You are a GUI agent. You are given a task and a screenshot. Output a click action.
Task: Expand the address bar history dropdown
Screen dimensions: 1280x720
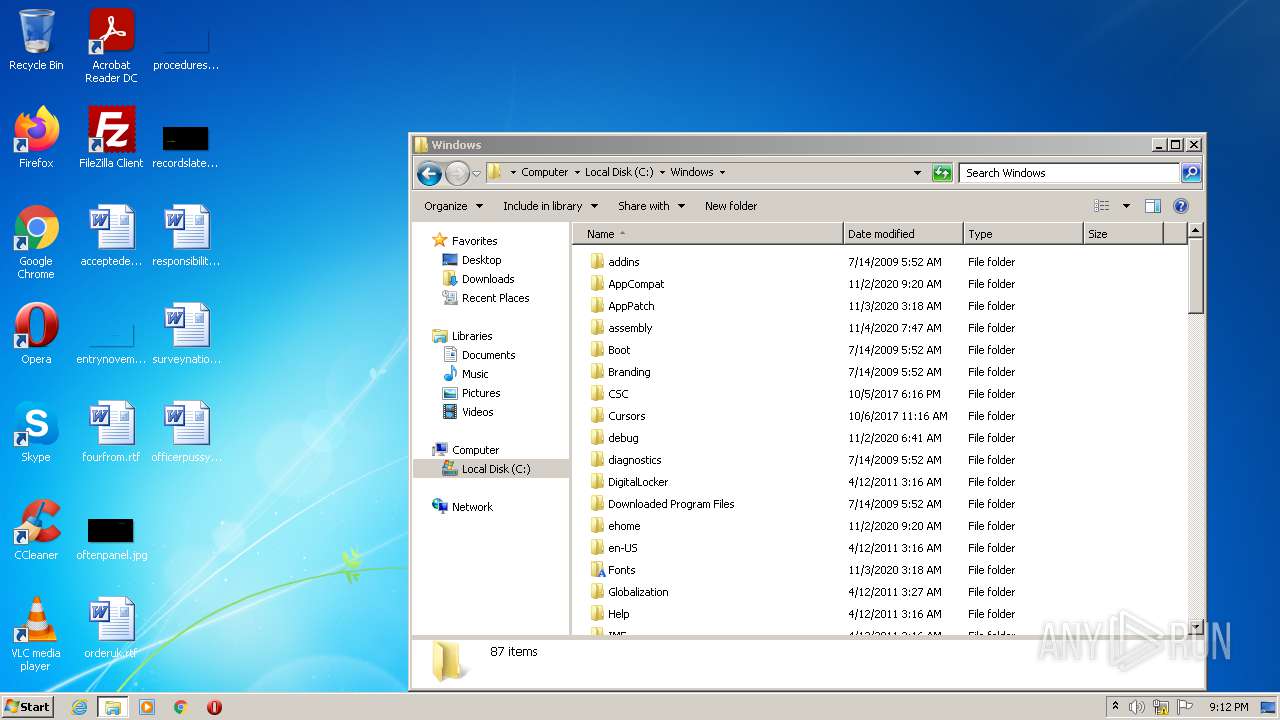click(917, 173)
